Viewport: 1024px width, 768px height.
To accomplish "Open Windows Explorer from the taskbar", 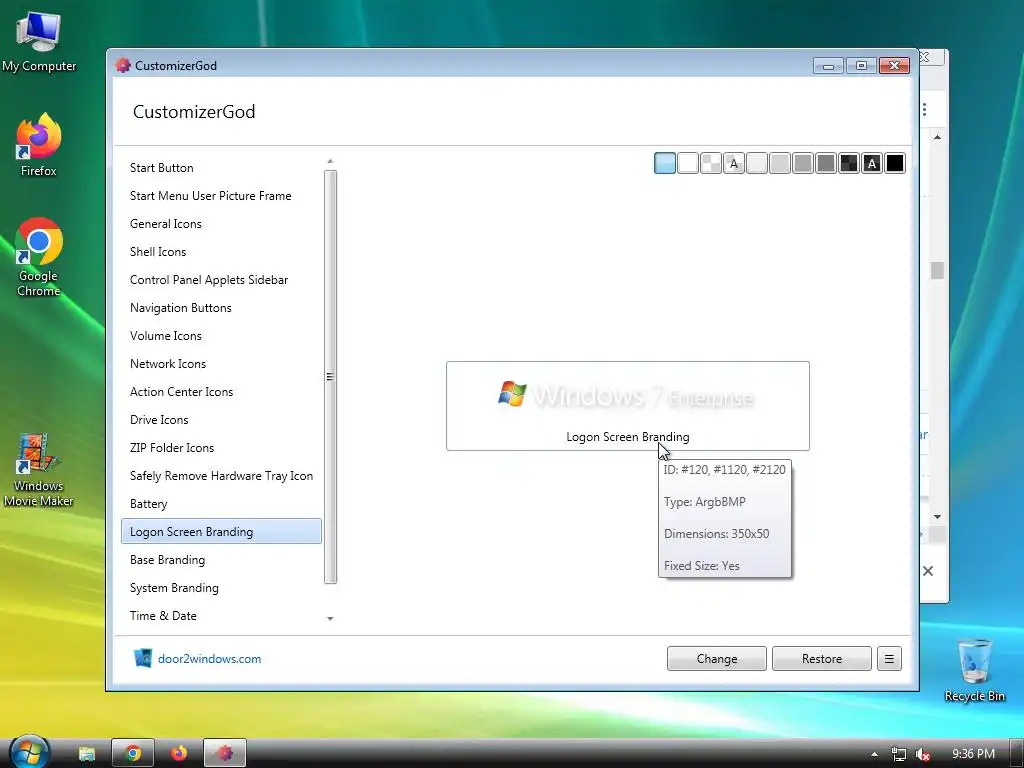I will tap(87, 754).
